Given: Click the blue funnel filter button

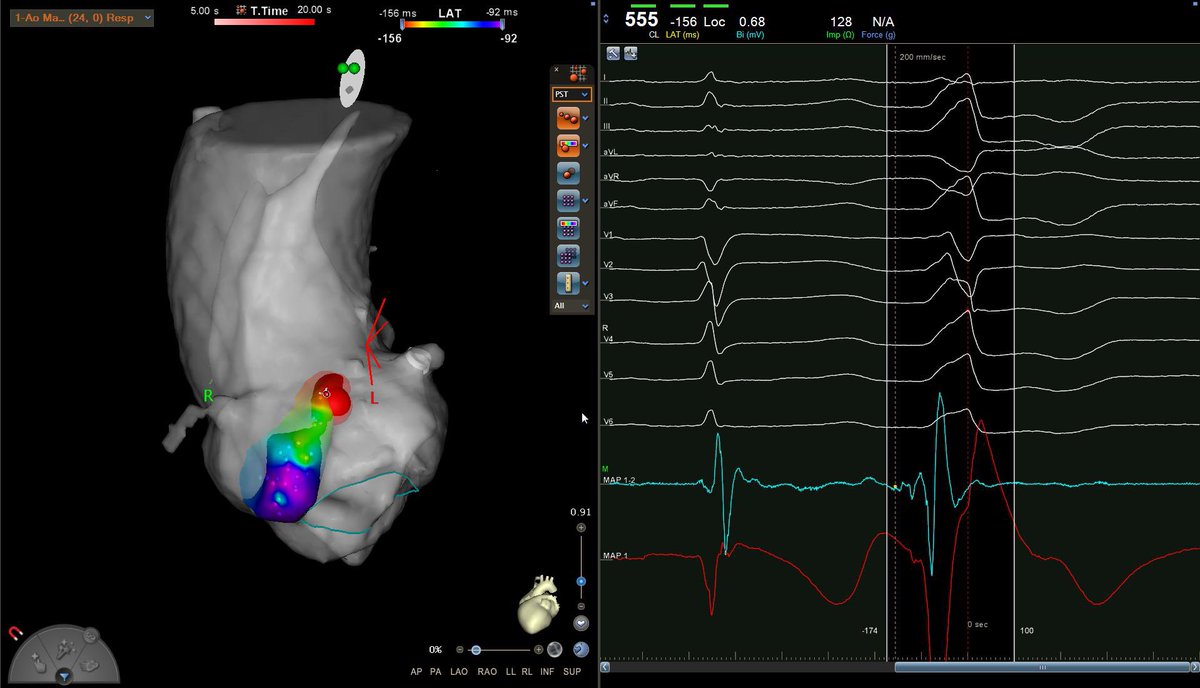Looking at the screenshot, I should tap(64, 677).
